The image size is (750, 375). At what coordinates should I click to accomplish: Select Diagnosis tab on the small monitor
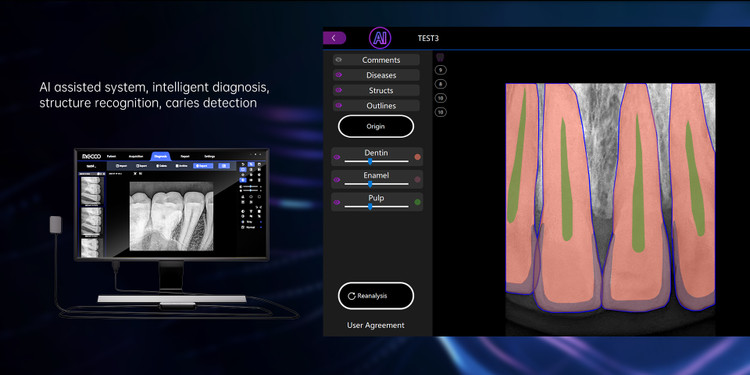160,156
